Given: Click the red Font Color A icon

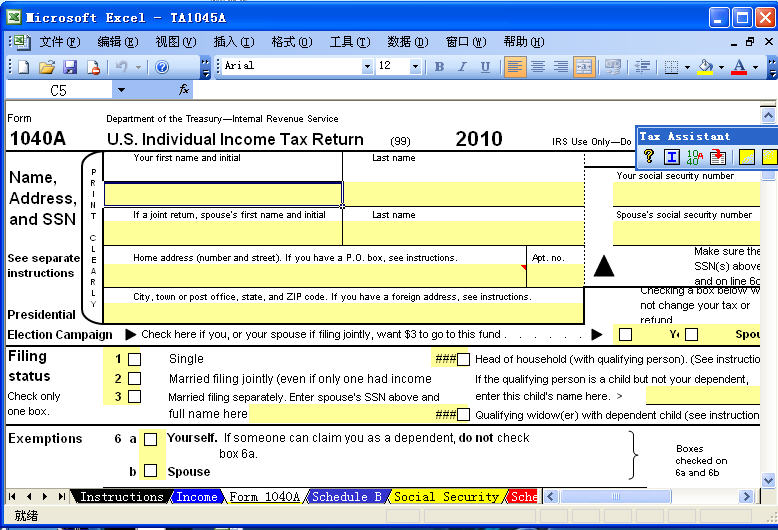Looking at the screenshot, I should [739, 66].
